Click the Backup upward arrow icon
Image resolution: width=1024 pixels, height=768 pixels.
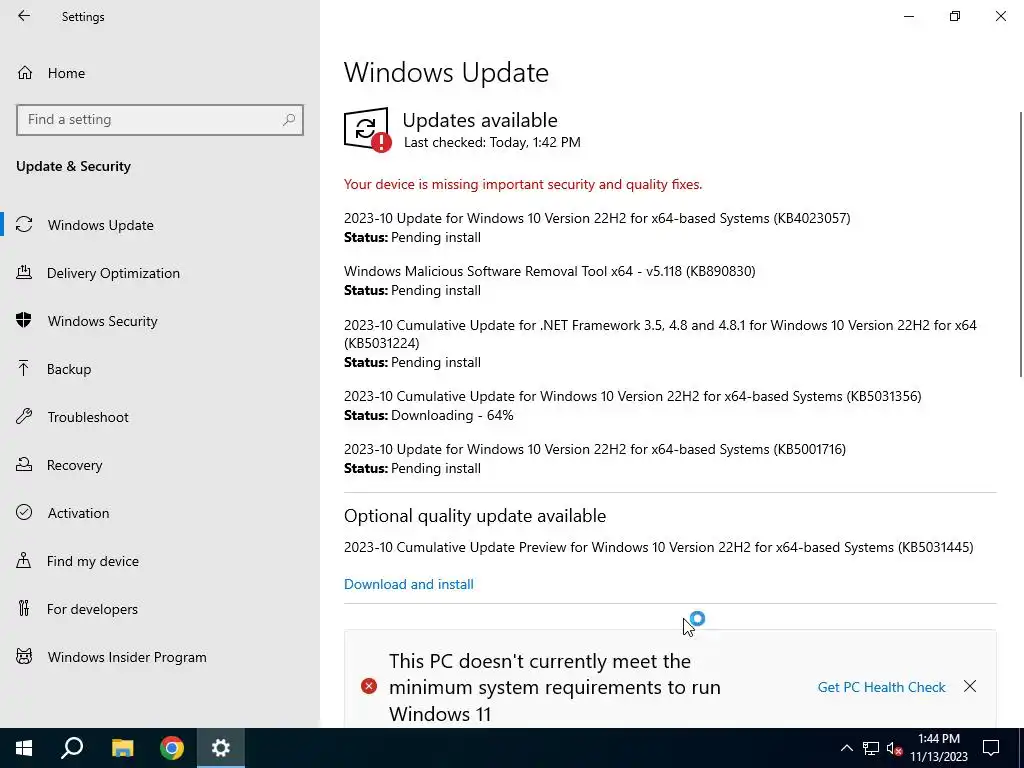point(24,369)
